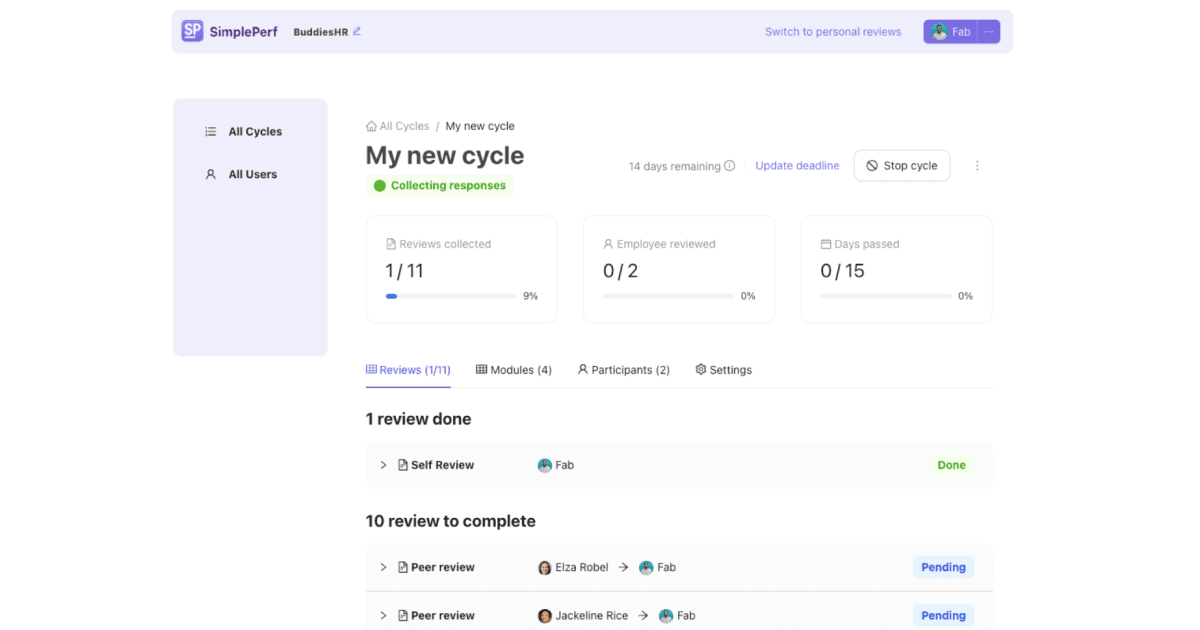Click the Stop cycle button
The width and height of the screenshot is (1200, 630).
[902, 166]
